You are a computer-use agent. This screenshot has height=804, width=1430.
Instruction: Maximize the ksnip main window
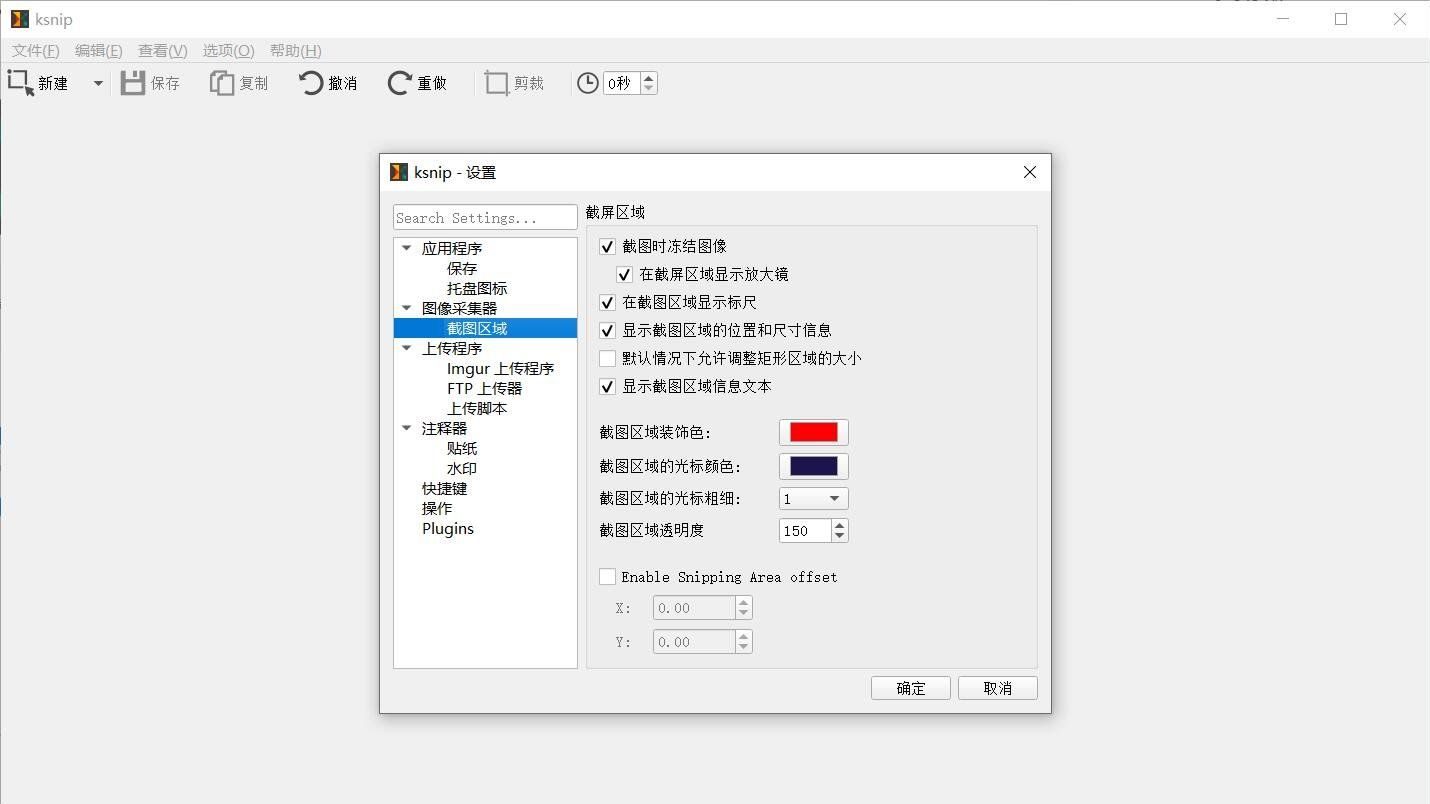click(x=1341, y=19)
